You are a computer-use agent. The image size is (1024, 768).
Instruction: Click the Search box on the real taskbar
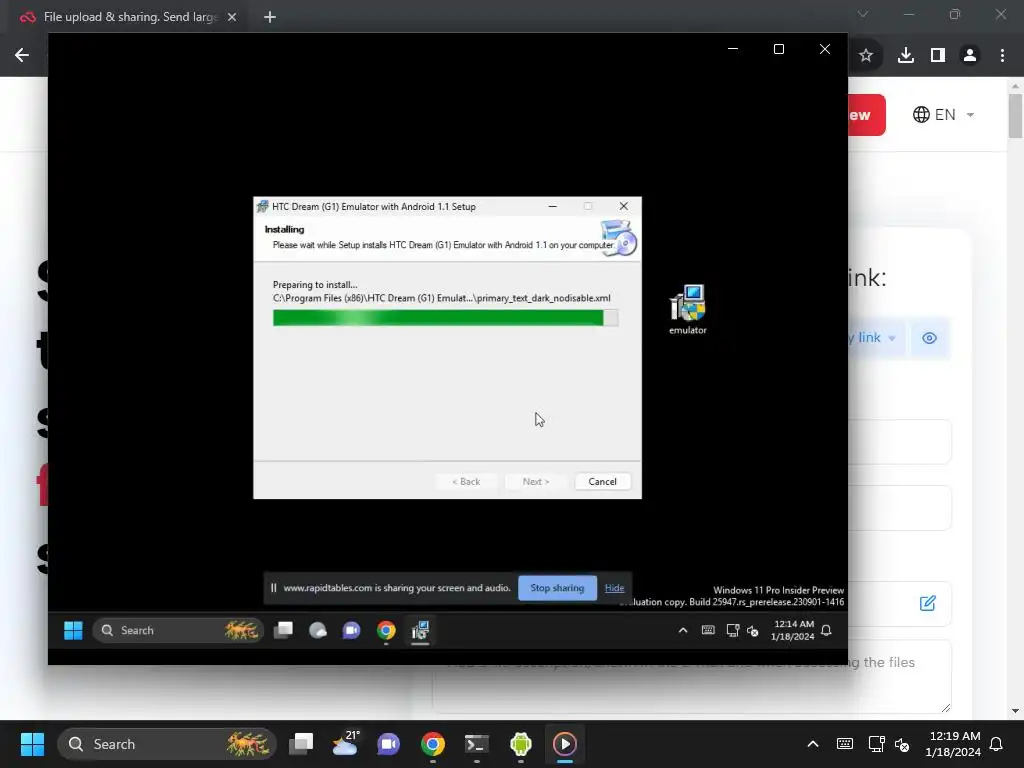pyautogui.click(x=167, y=744)
